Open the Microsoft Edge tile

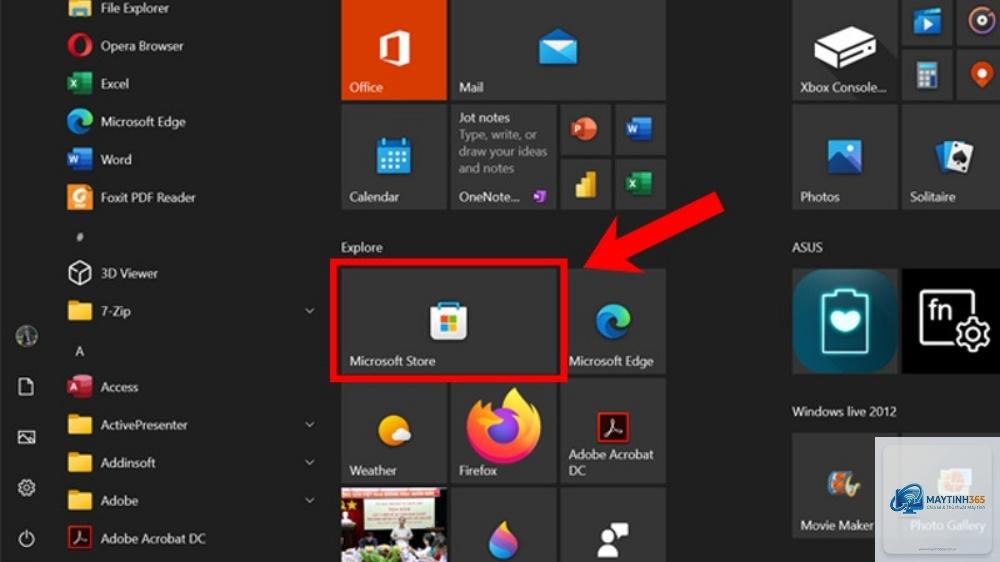click(614, 321)
